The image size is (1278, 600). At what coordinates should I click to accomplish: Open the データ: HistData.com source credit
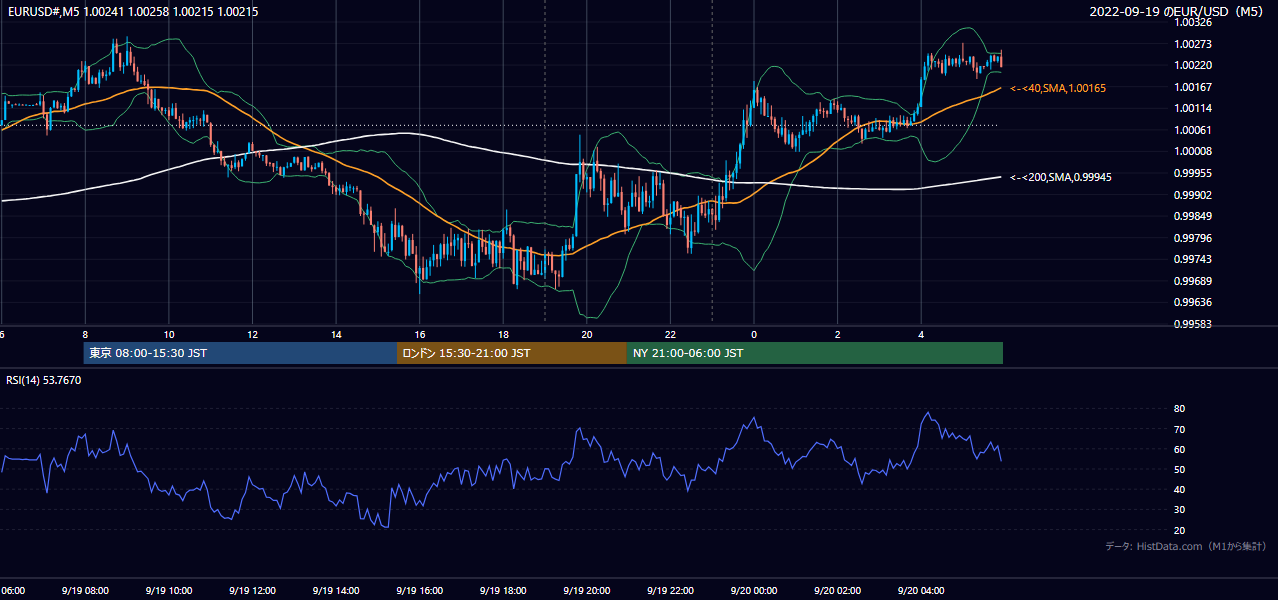(1186, 546)
